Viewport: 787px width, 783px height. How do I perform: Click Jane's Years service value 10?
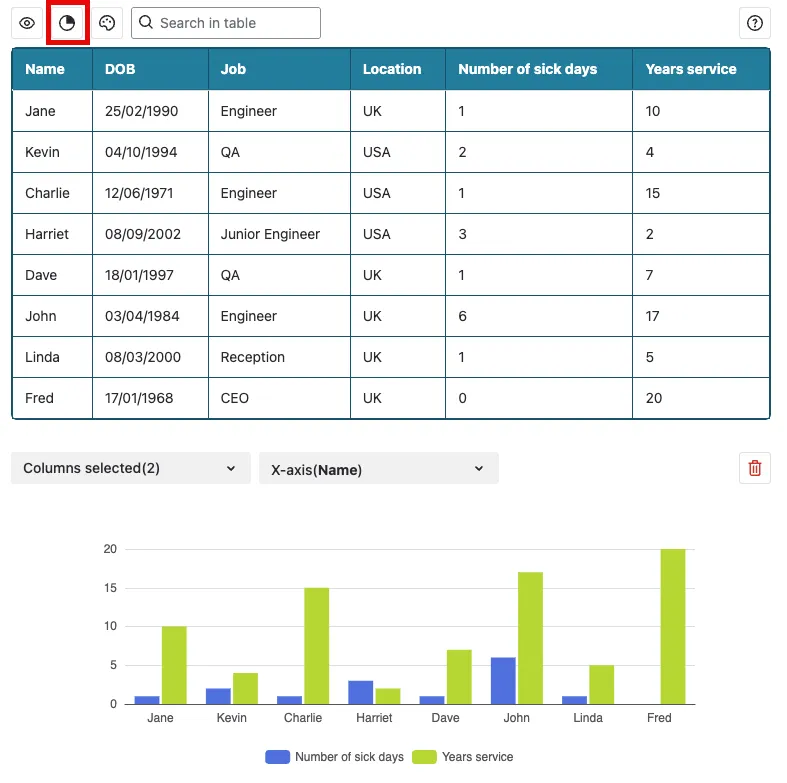point(652,111)
